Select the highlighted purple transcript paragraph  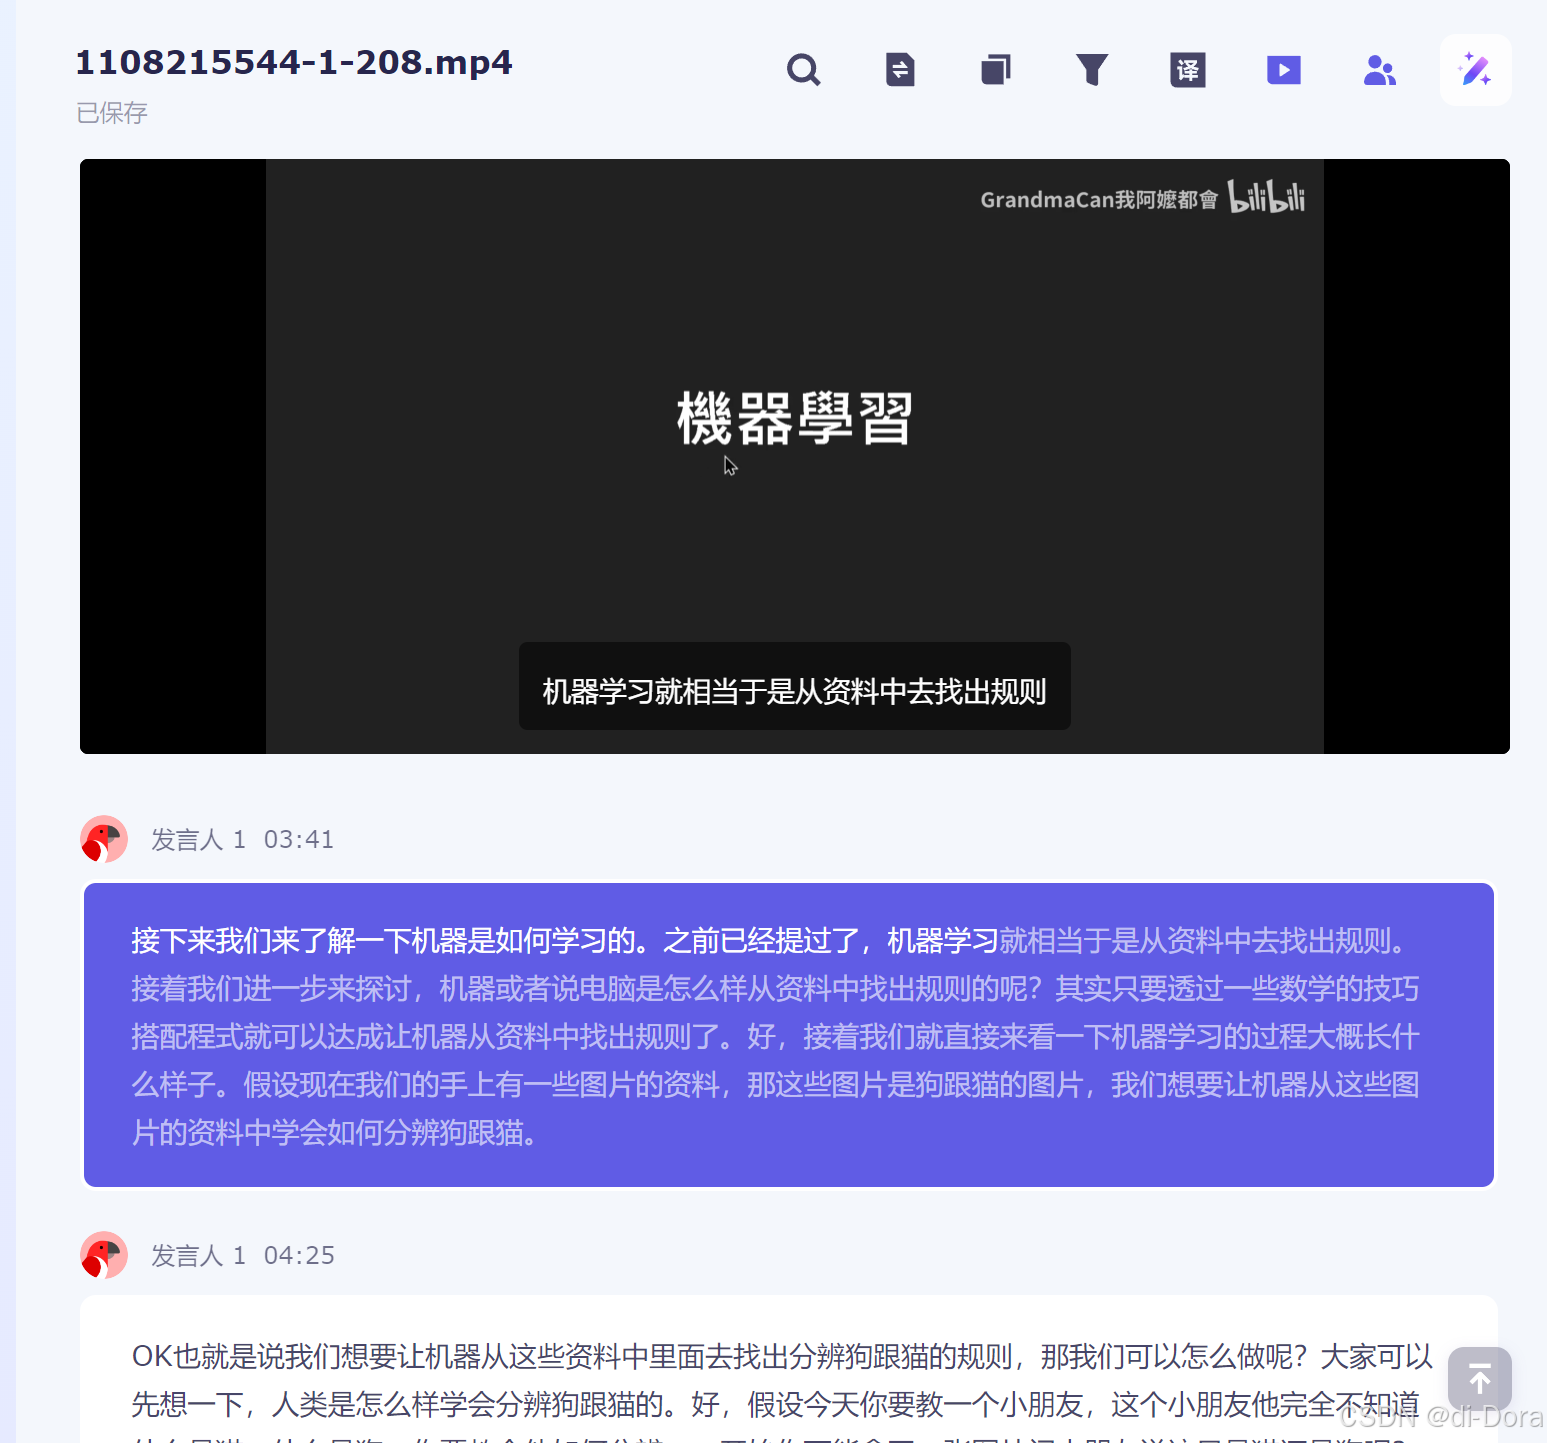click(x=789, y=1035)
